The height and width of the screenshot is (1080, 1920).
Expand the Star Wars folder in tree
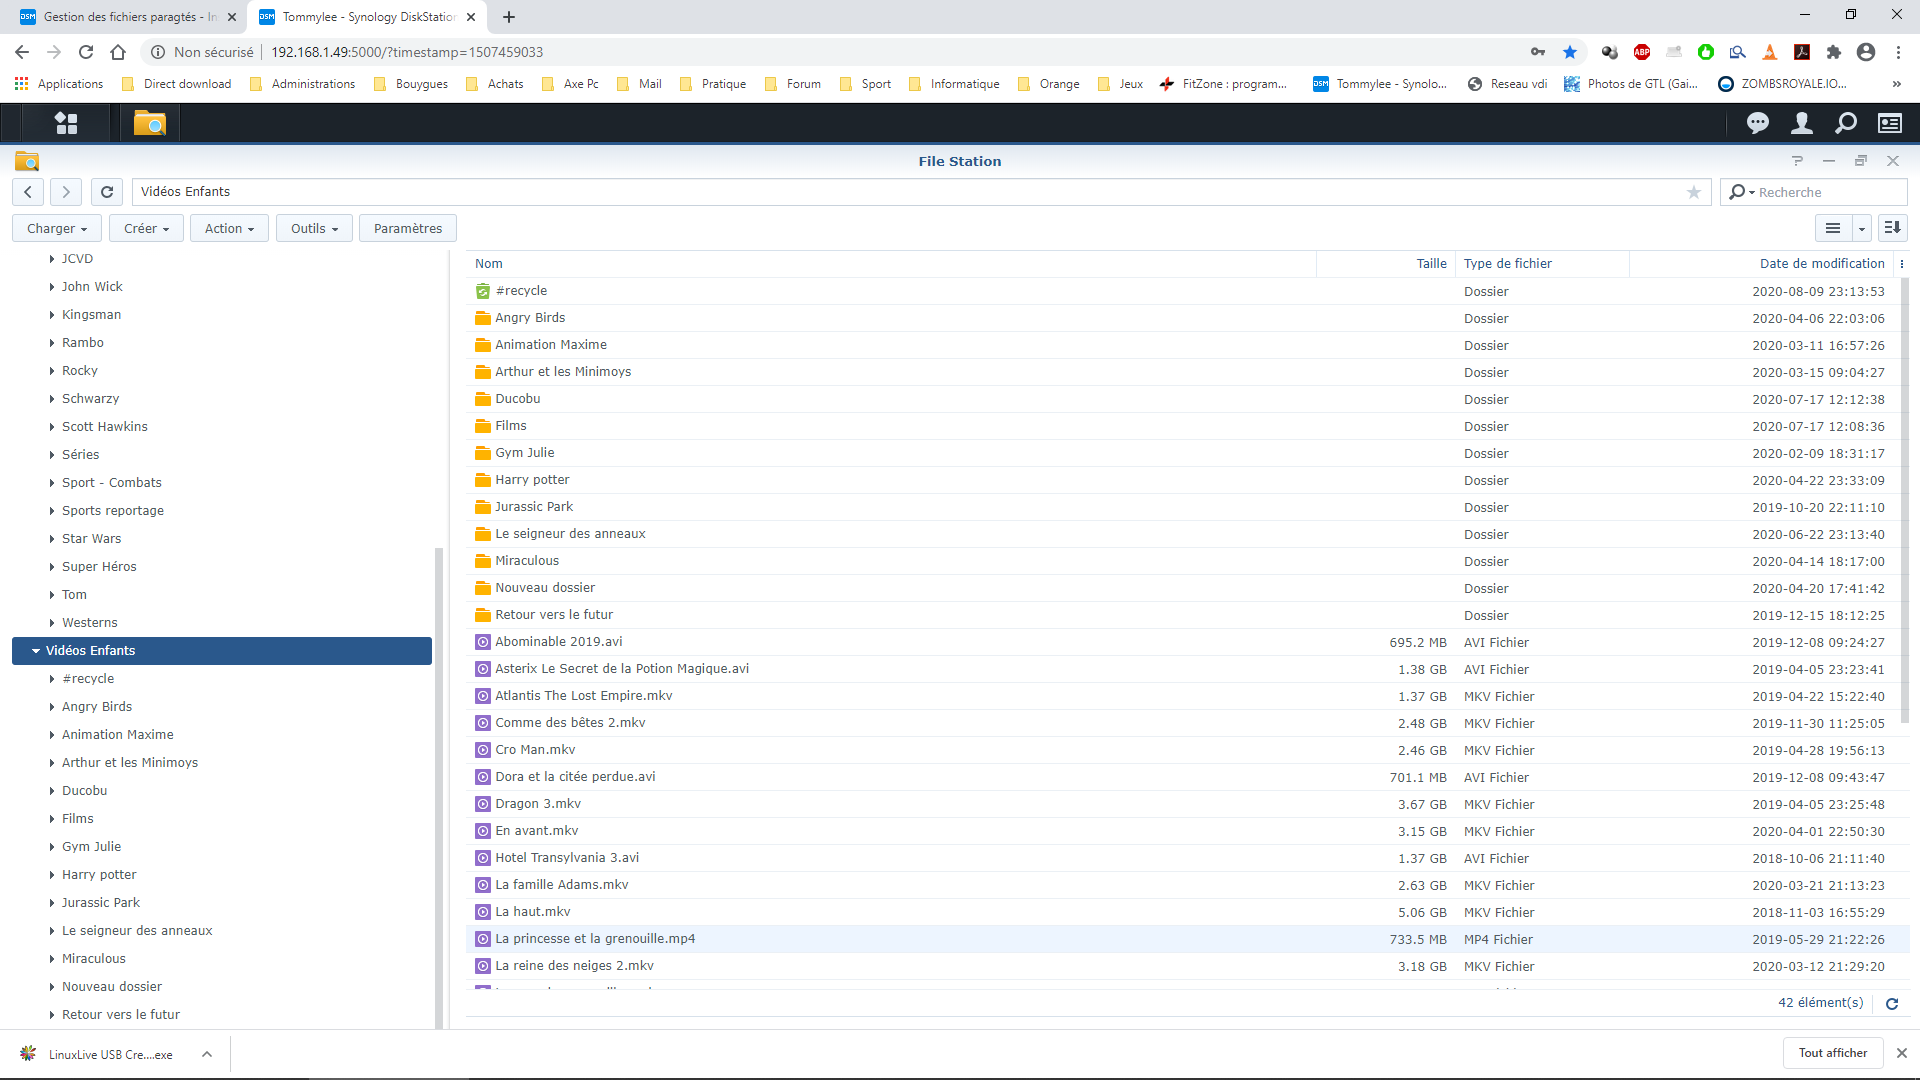(52, 539)
